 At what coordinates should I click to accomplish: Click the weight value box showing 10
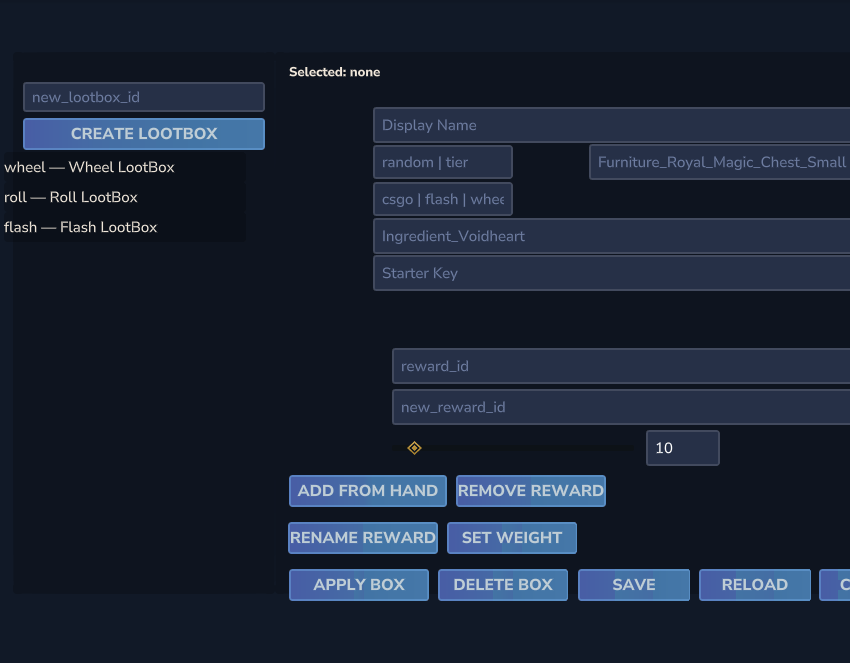[x=682, y=448]
